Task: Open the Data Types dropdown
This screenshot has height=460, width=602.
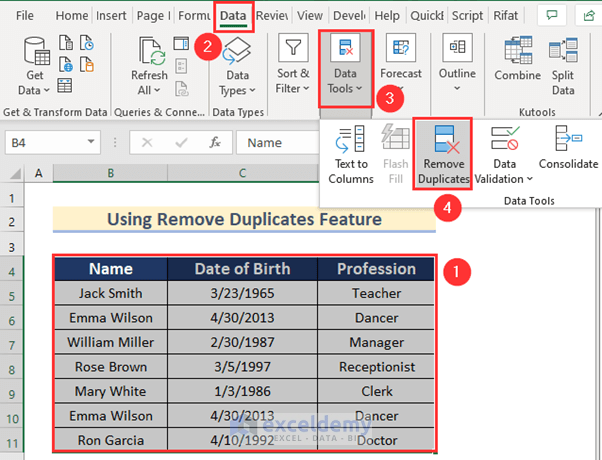Action: (237, 67)
